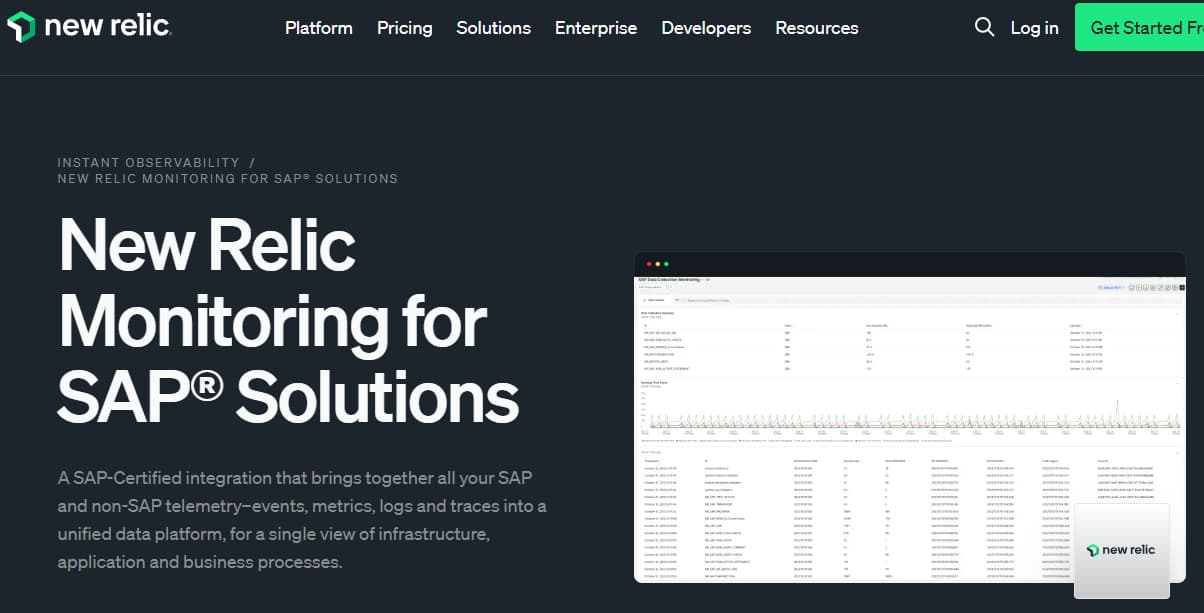Click the Developers menu item
The height and width of the screenshot is (613, 1204).
click(x=706, y=28)
